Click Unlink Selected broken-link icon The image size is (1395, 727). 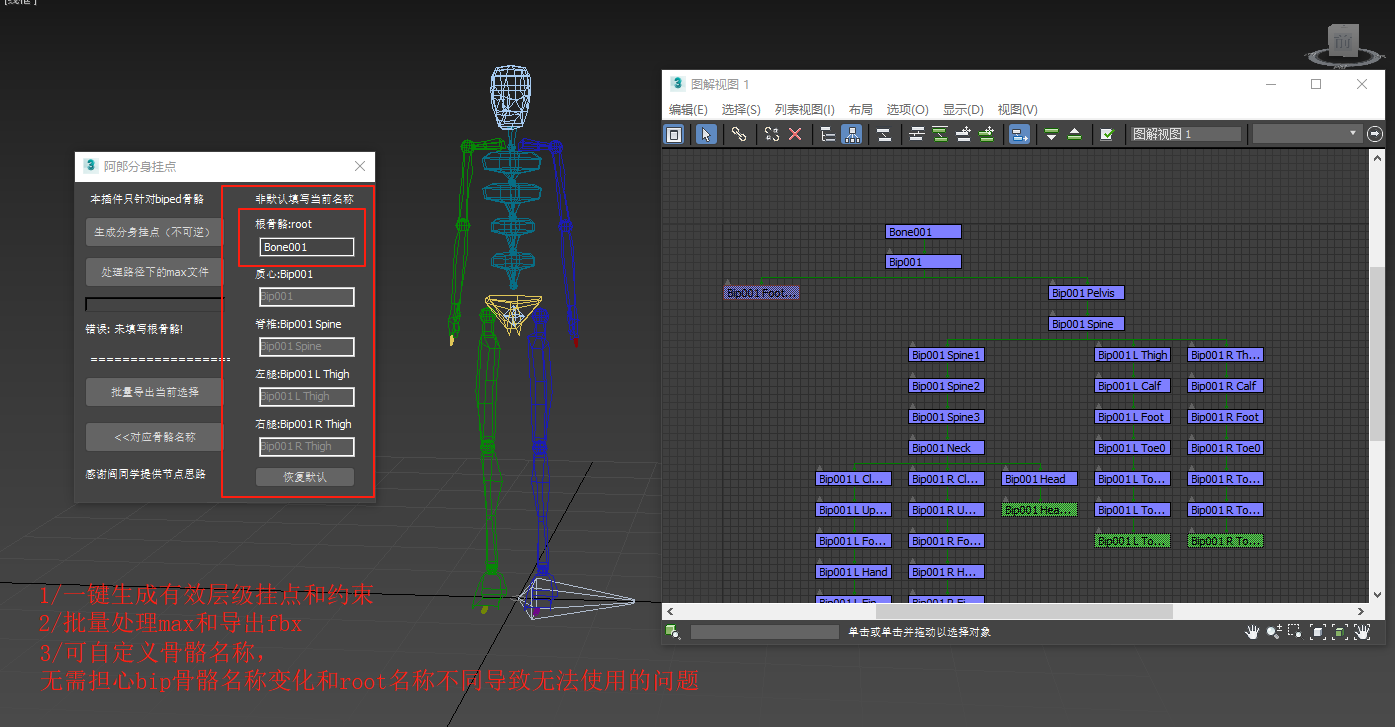coord(771,134)
